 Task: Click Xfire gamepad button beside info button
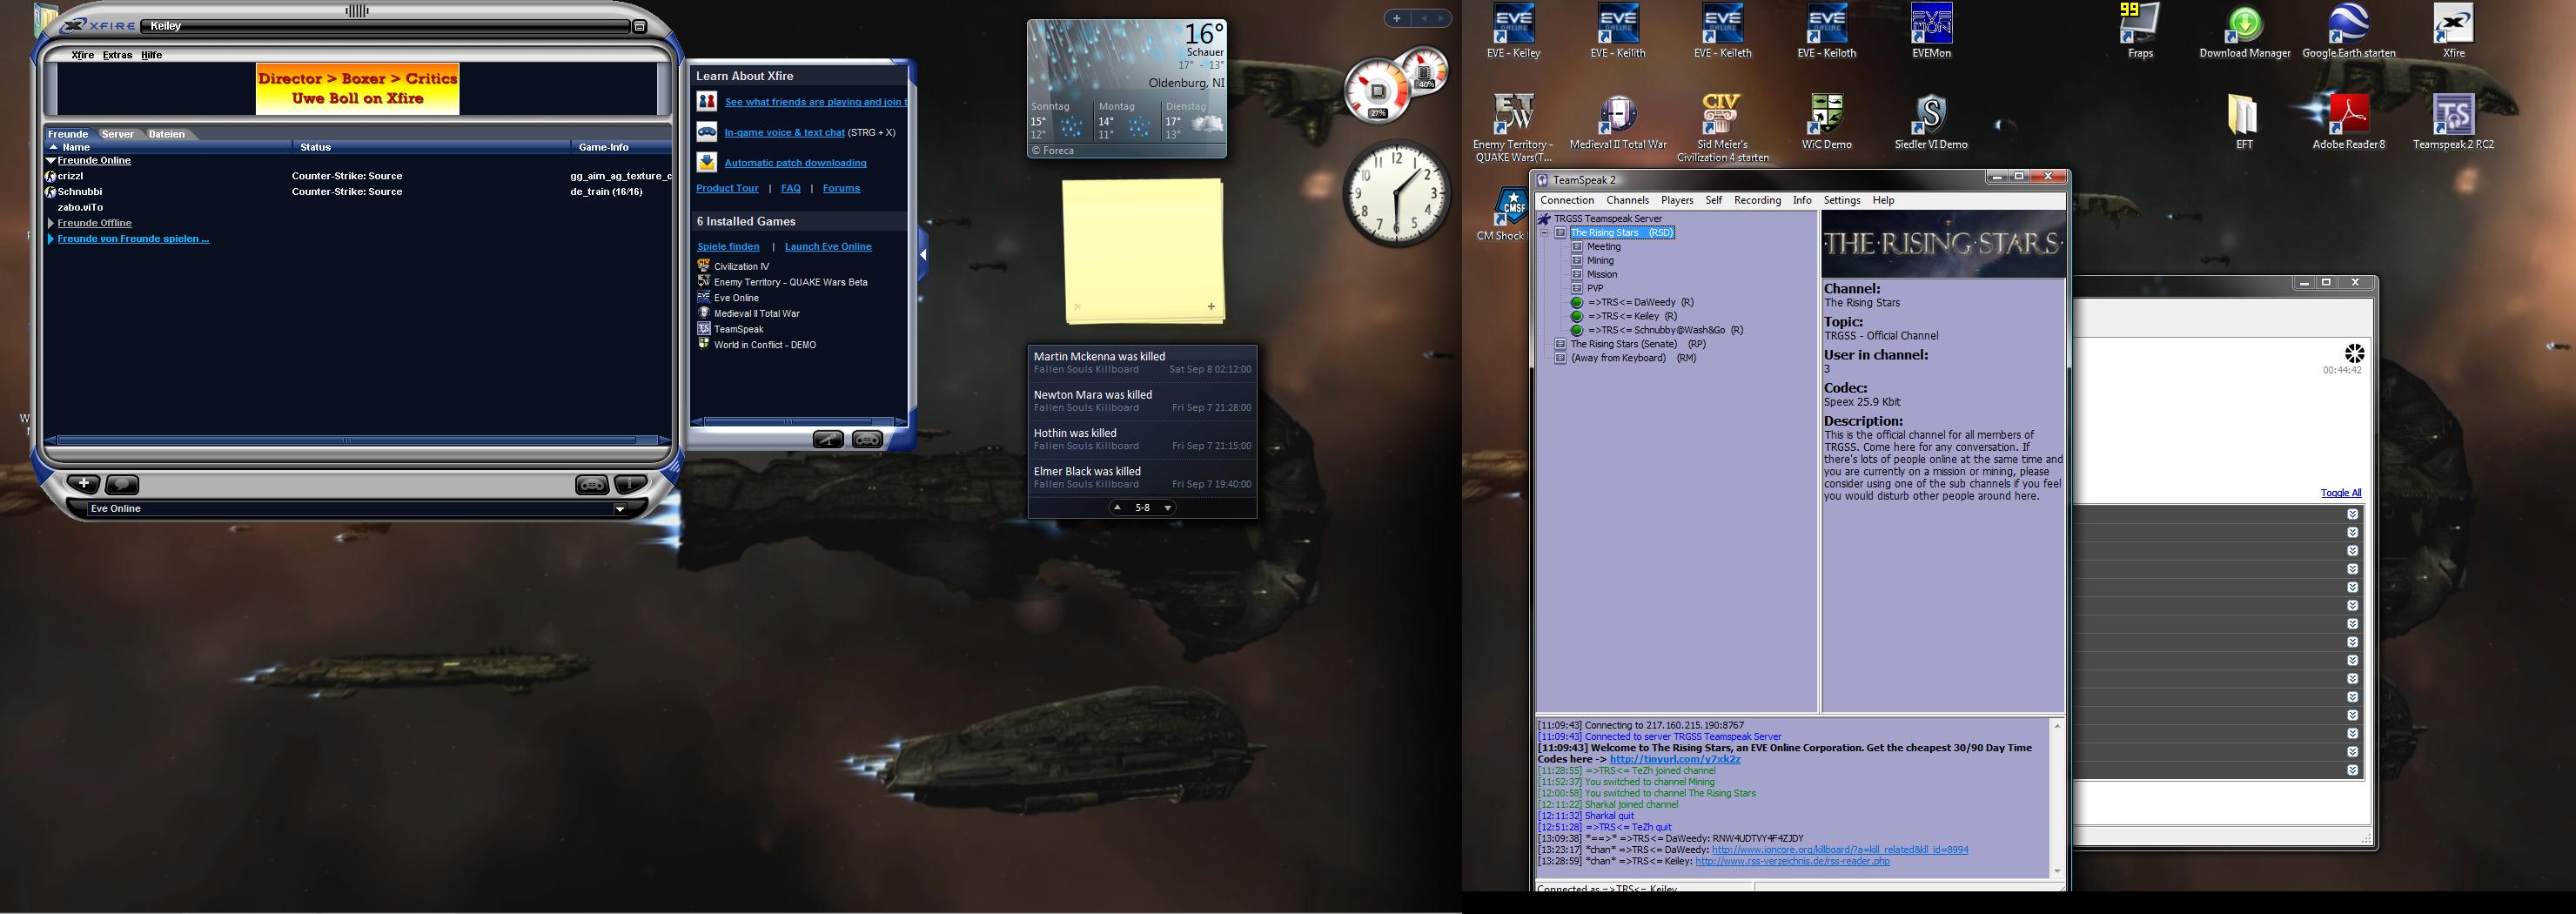[592, 485]
